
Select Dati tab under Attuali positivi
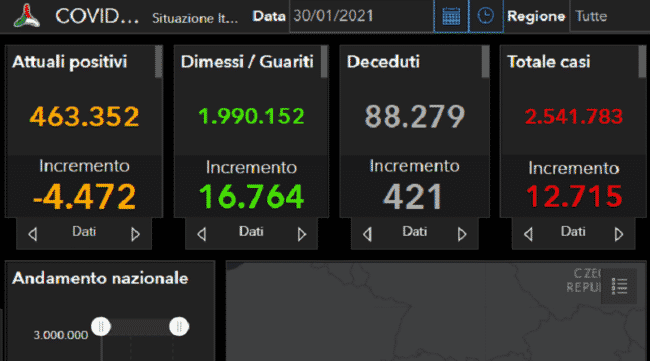pos(84,231)
